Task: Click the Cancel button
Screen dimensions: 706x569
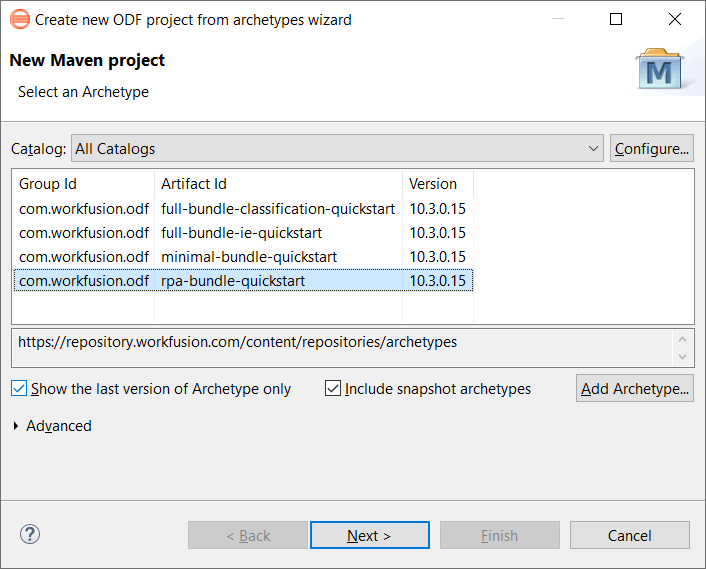Action: (629, 535)
